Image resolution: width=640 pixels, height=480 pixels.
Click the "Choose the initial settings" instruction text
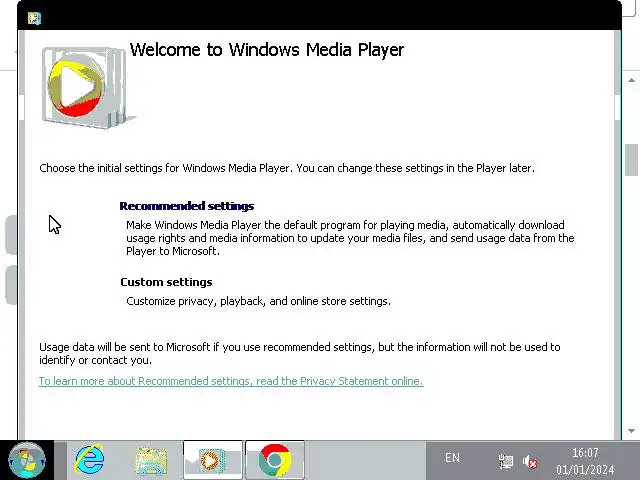[287, 168]
